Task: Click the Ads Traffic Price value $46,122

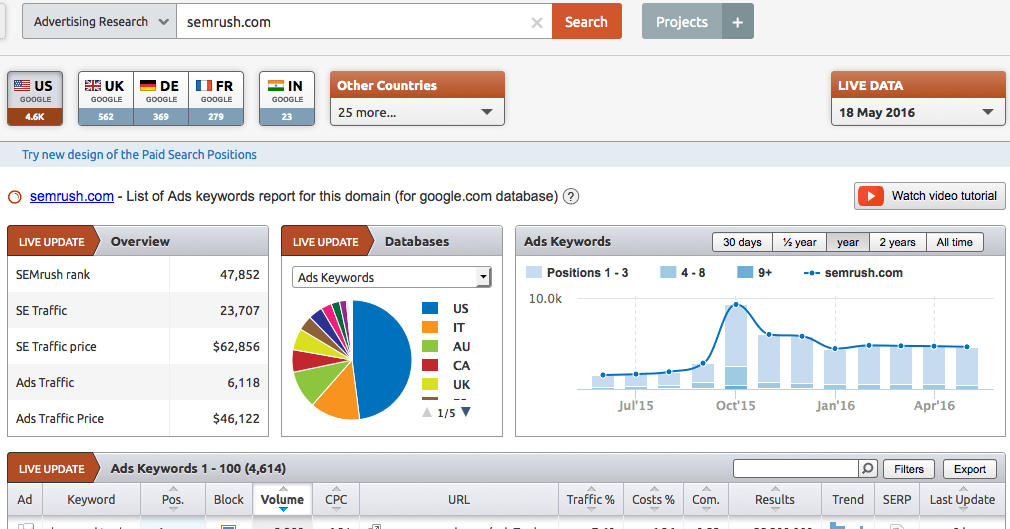Action: (236, 419)
